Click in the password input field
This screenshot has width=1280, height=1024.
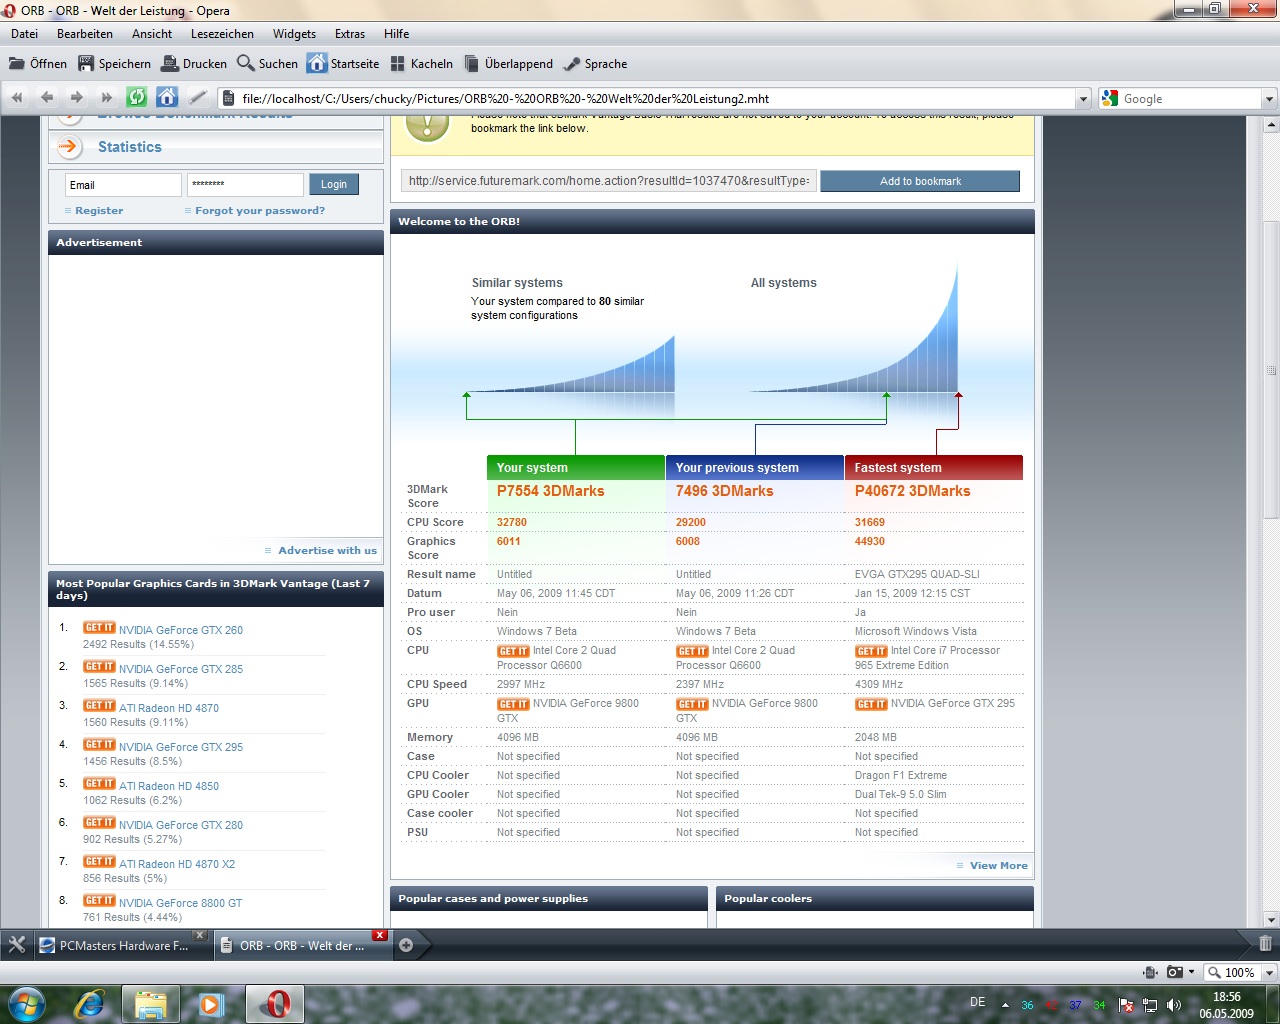click(x=245, y=185)
